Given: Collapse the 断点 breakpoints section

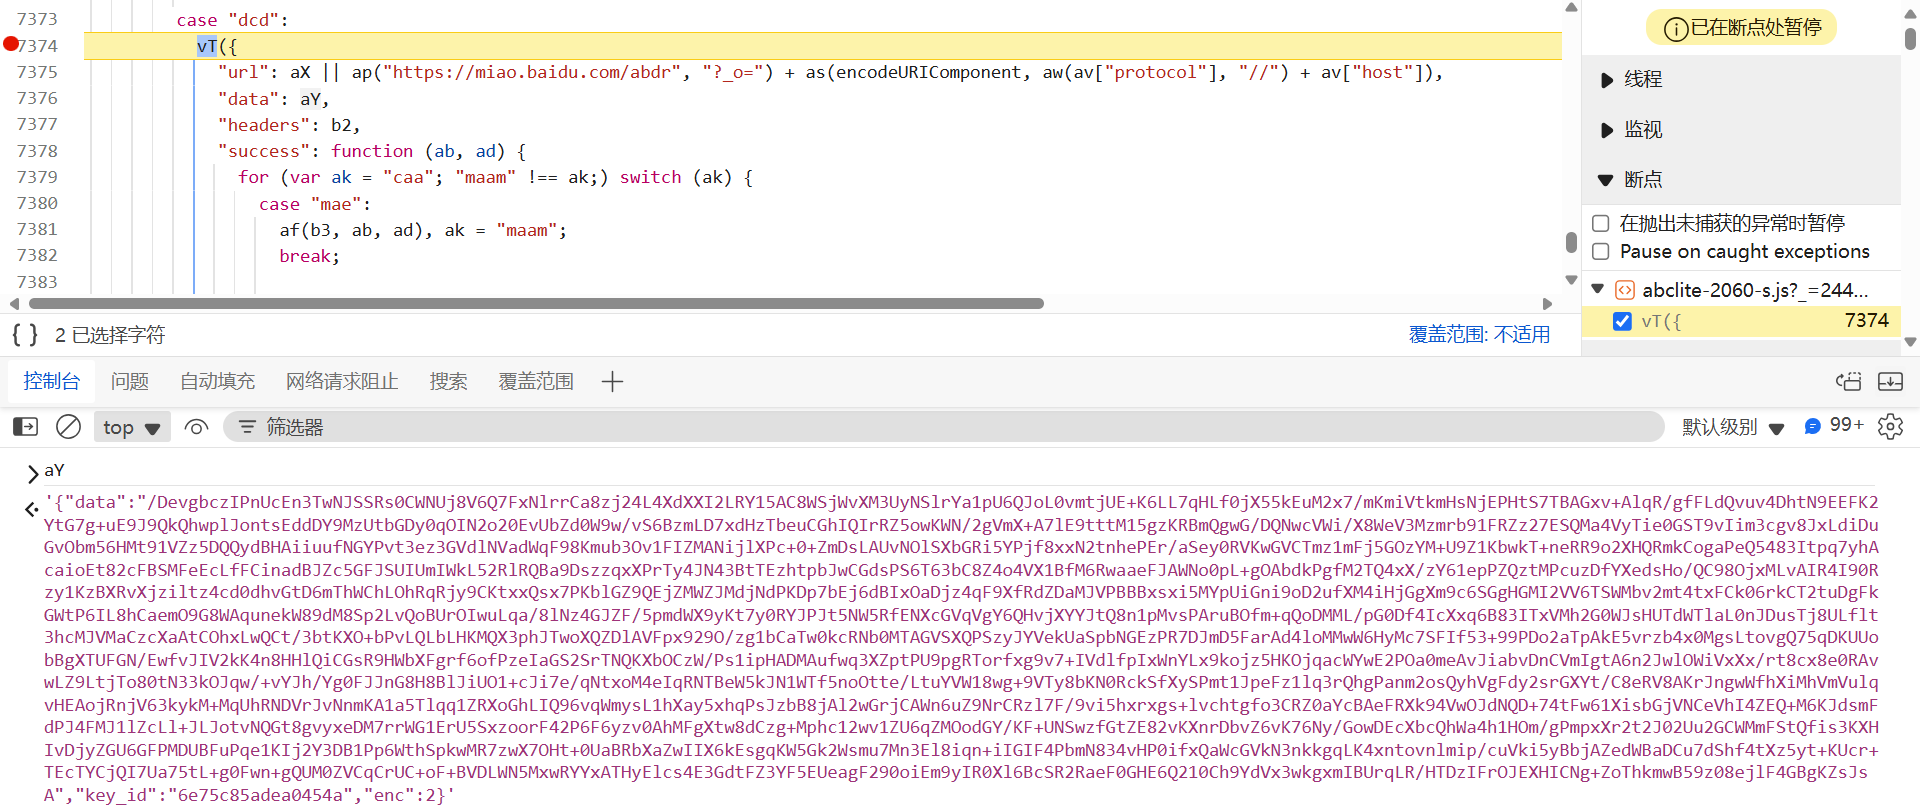Looking at the screenshot, I should pos(1606,180).
